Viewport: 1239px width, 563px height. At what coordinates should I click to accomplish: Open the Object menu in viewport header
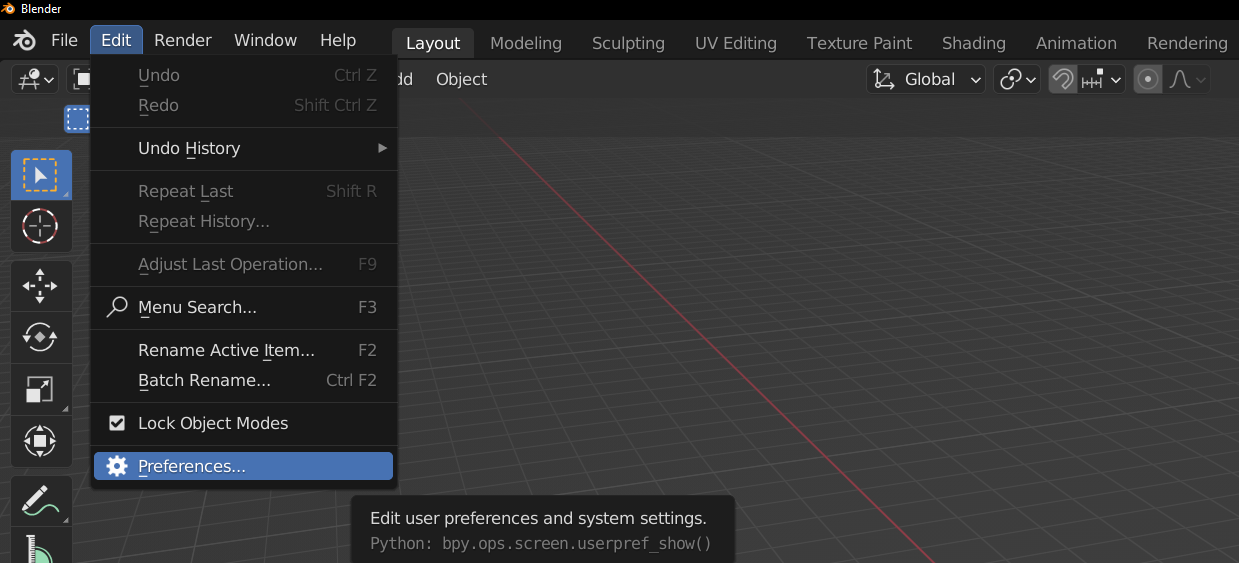tap(461, 79)
